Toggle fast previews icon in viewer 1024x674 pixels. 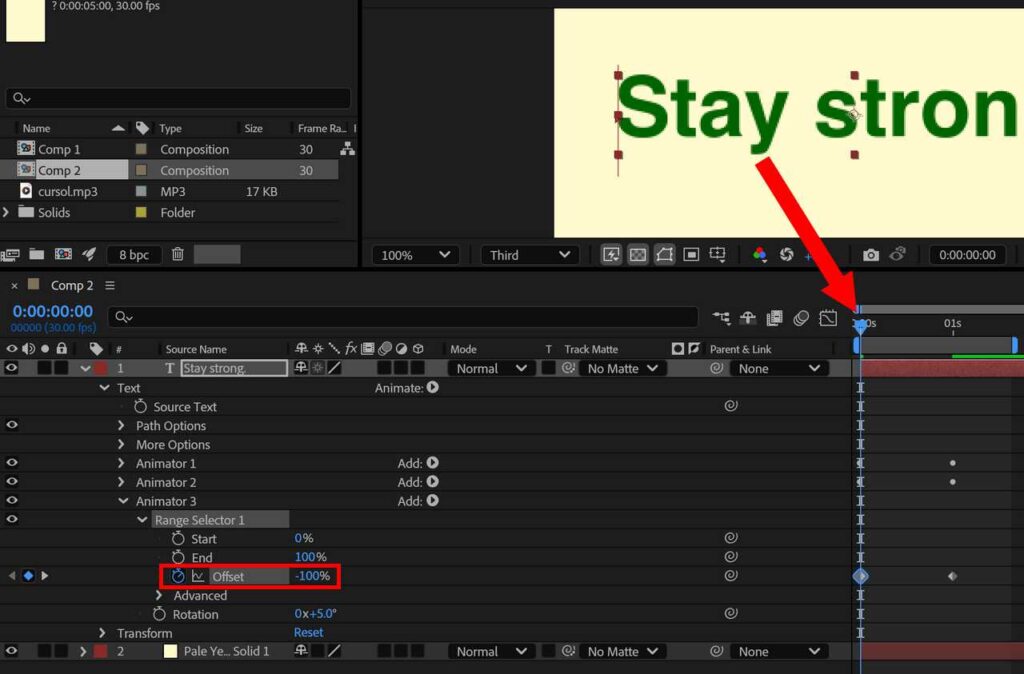(x=611, y=255)
